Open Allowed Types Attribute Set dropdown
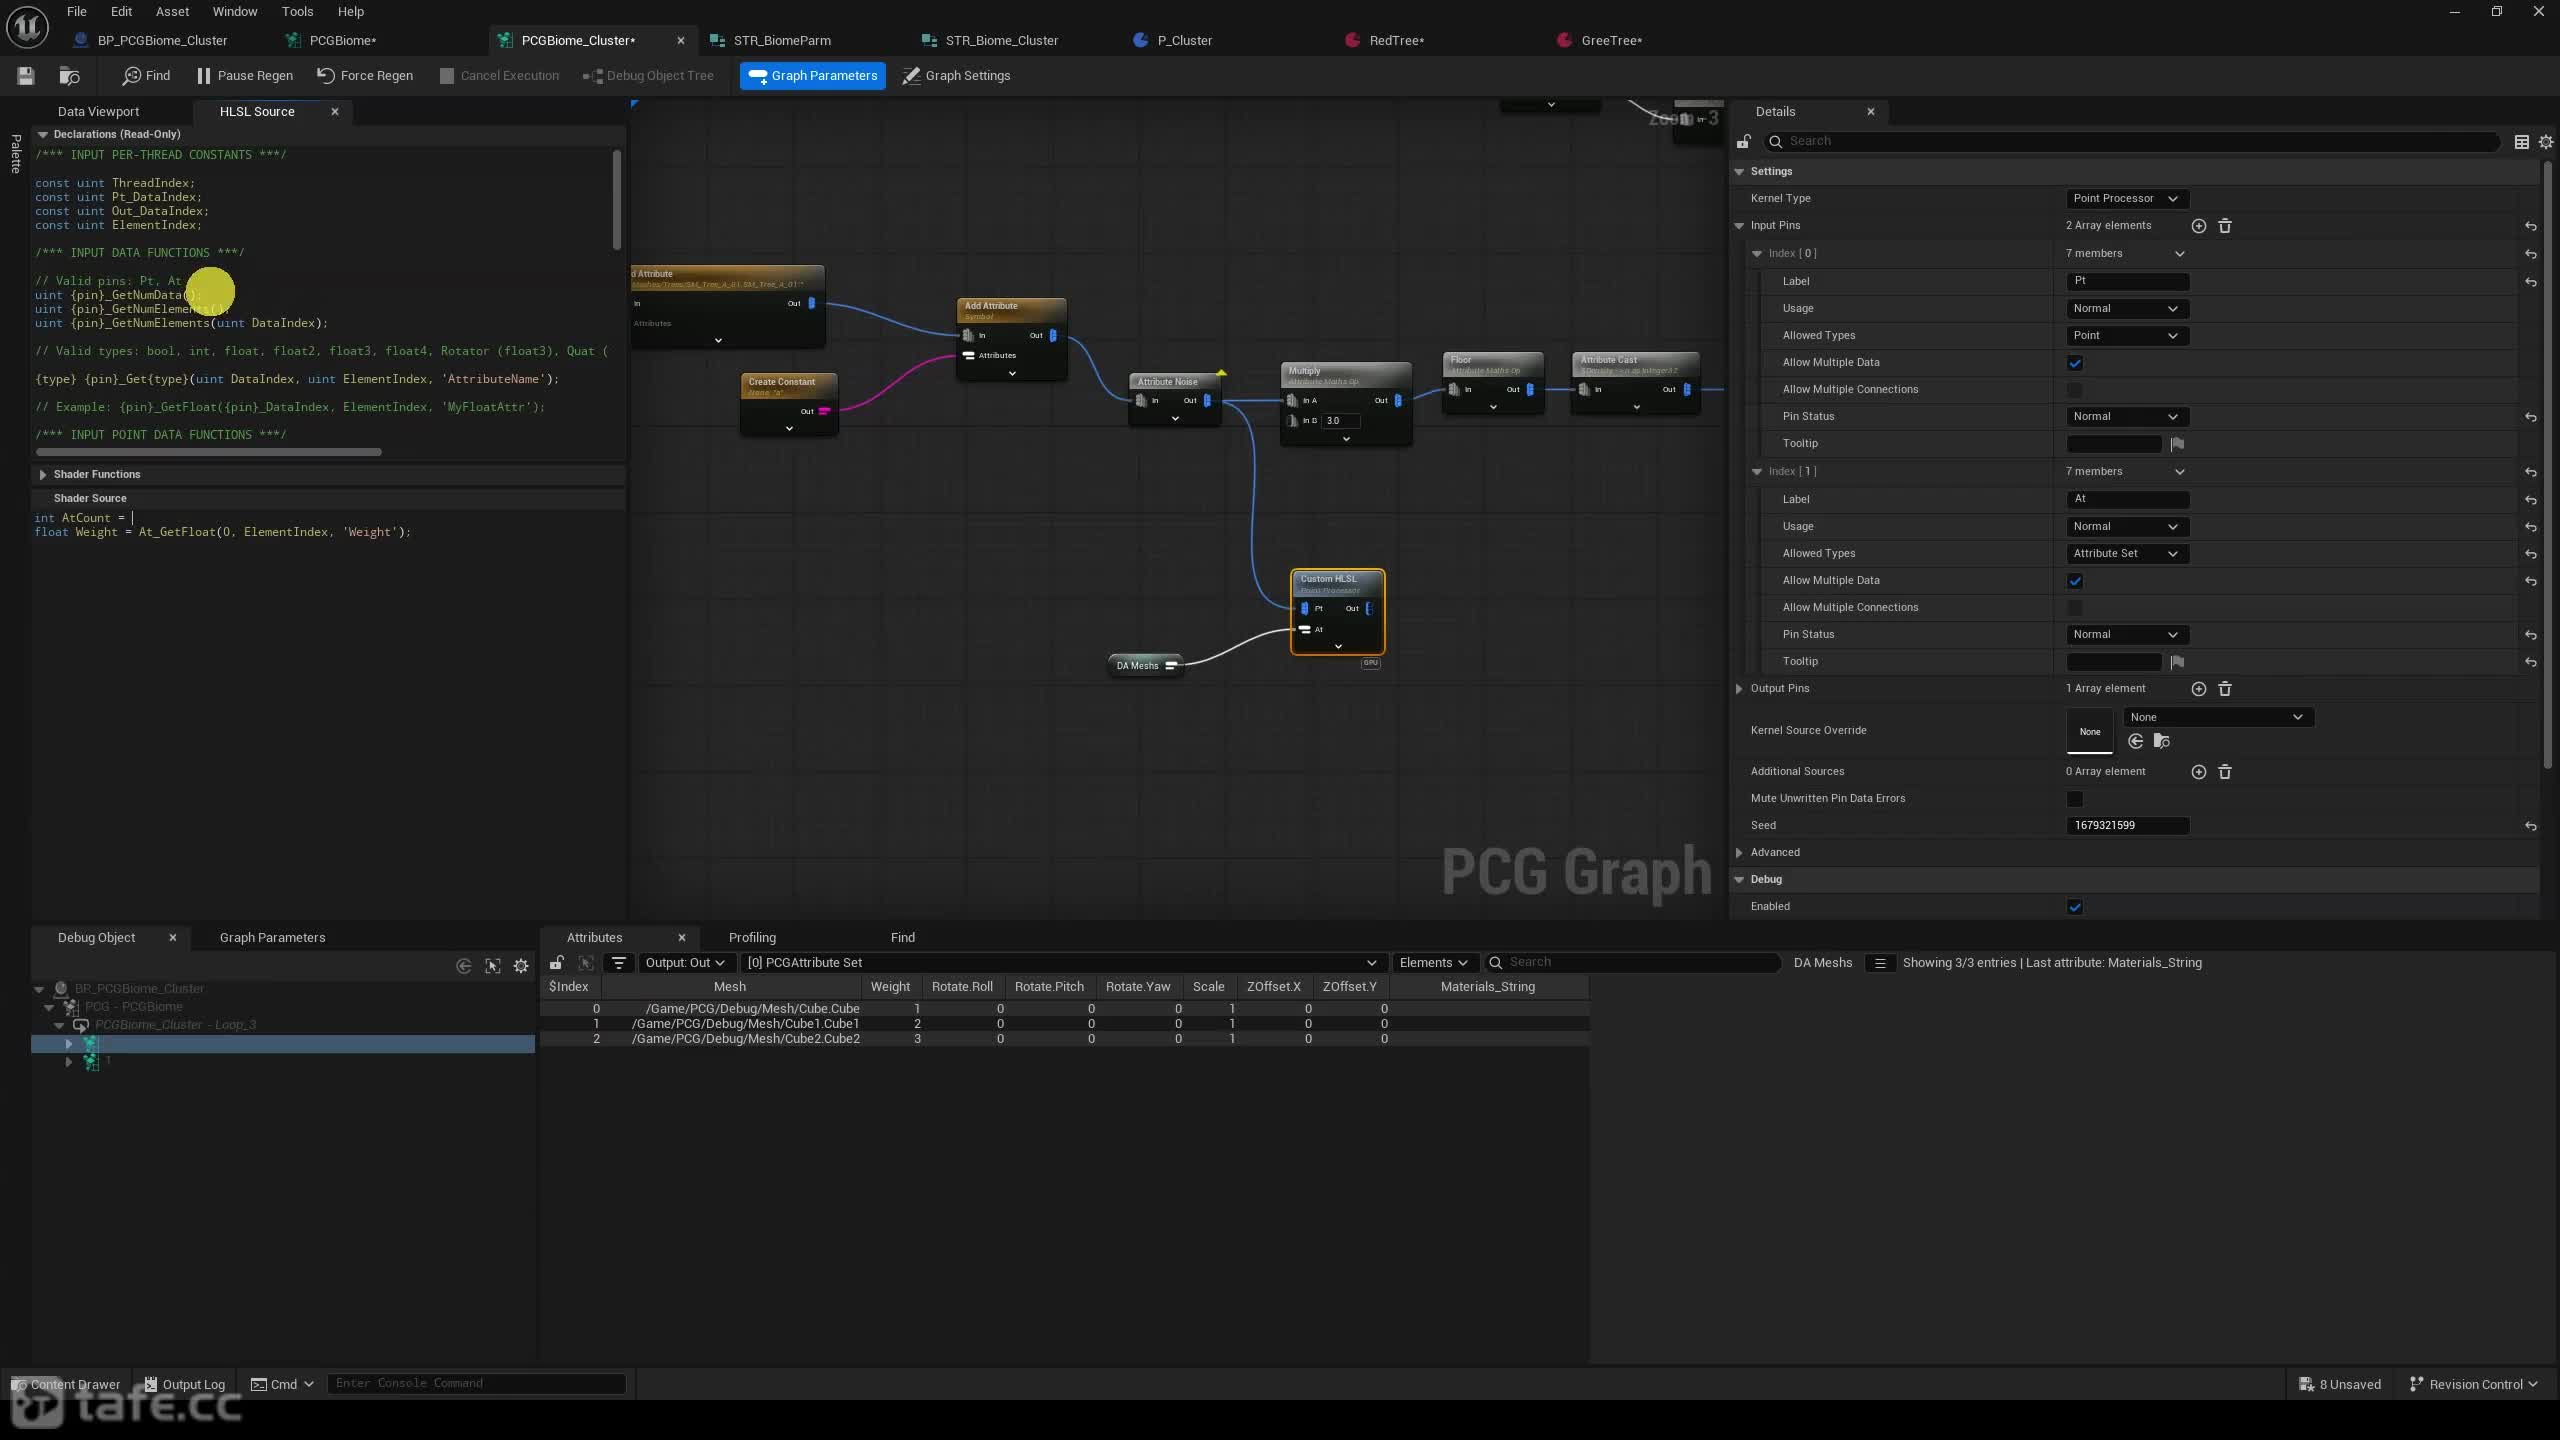Screen dimensions: 2560x1440 pos(2126,553)
